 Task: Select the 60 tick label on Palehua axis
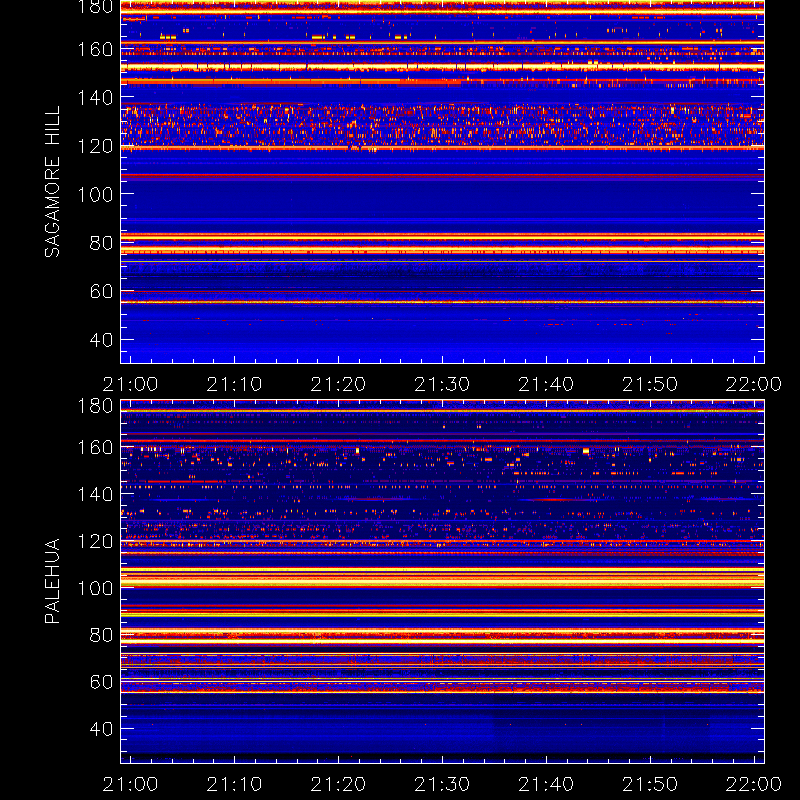pyautogui.click(x=102, y=682)
